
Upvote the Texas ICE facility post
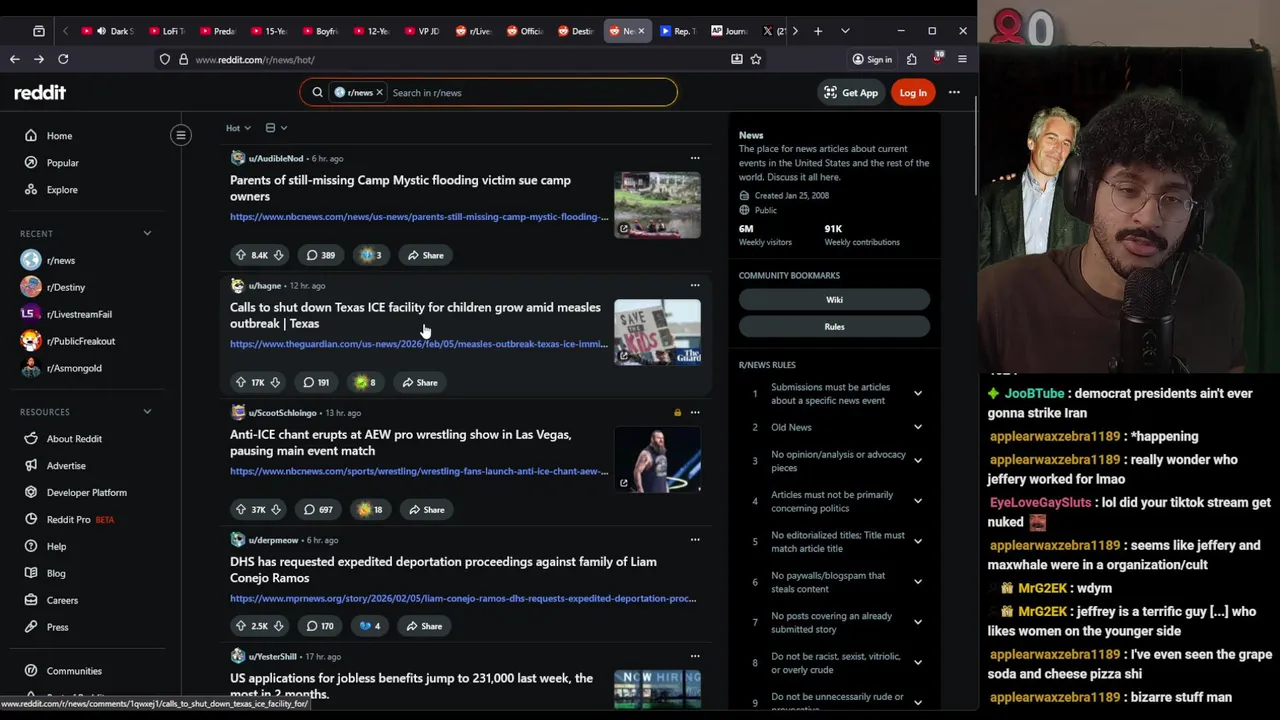tap(240, 382)
